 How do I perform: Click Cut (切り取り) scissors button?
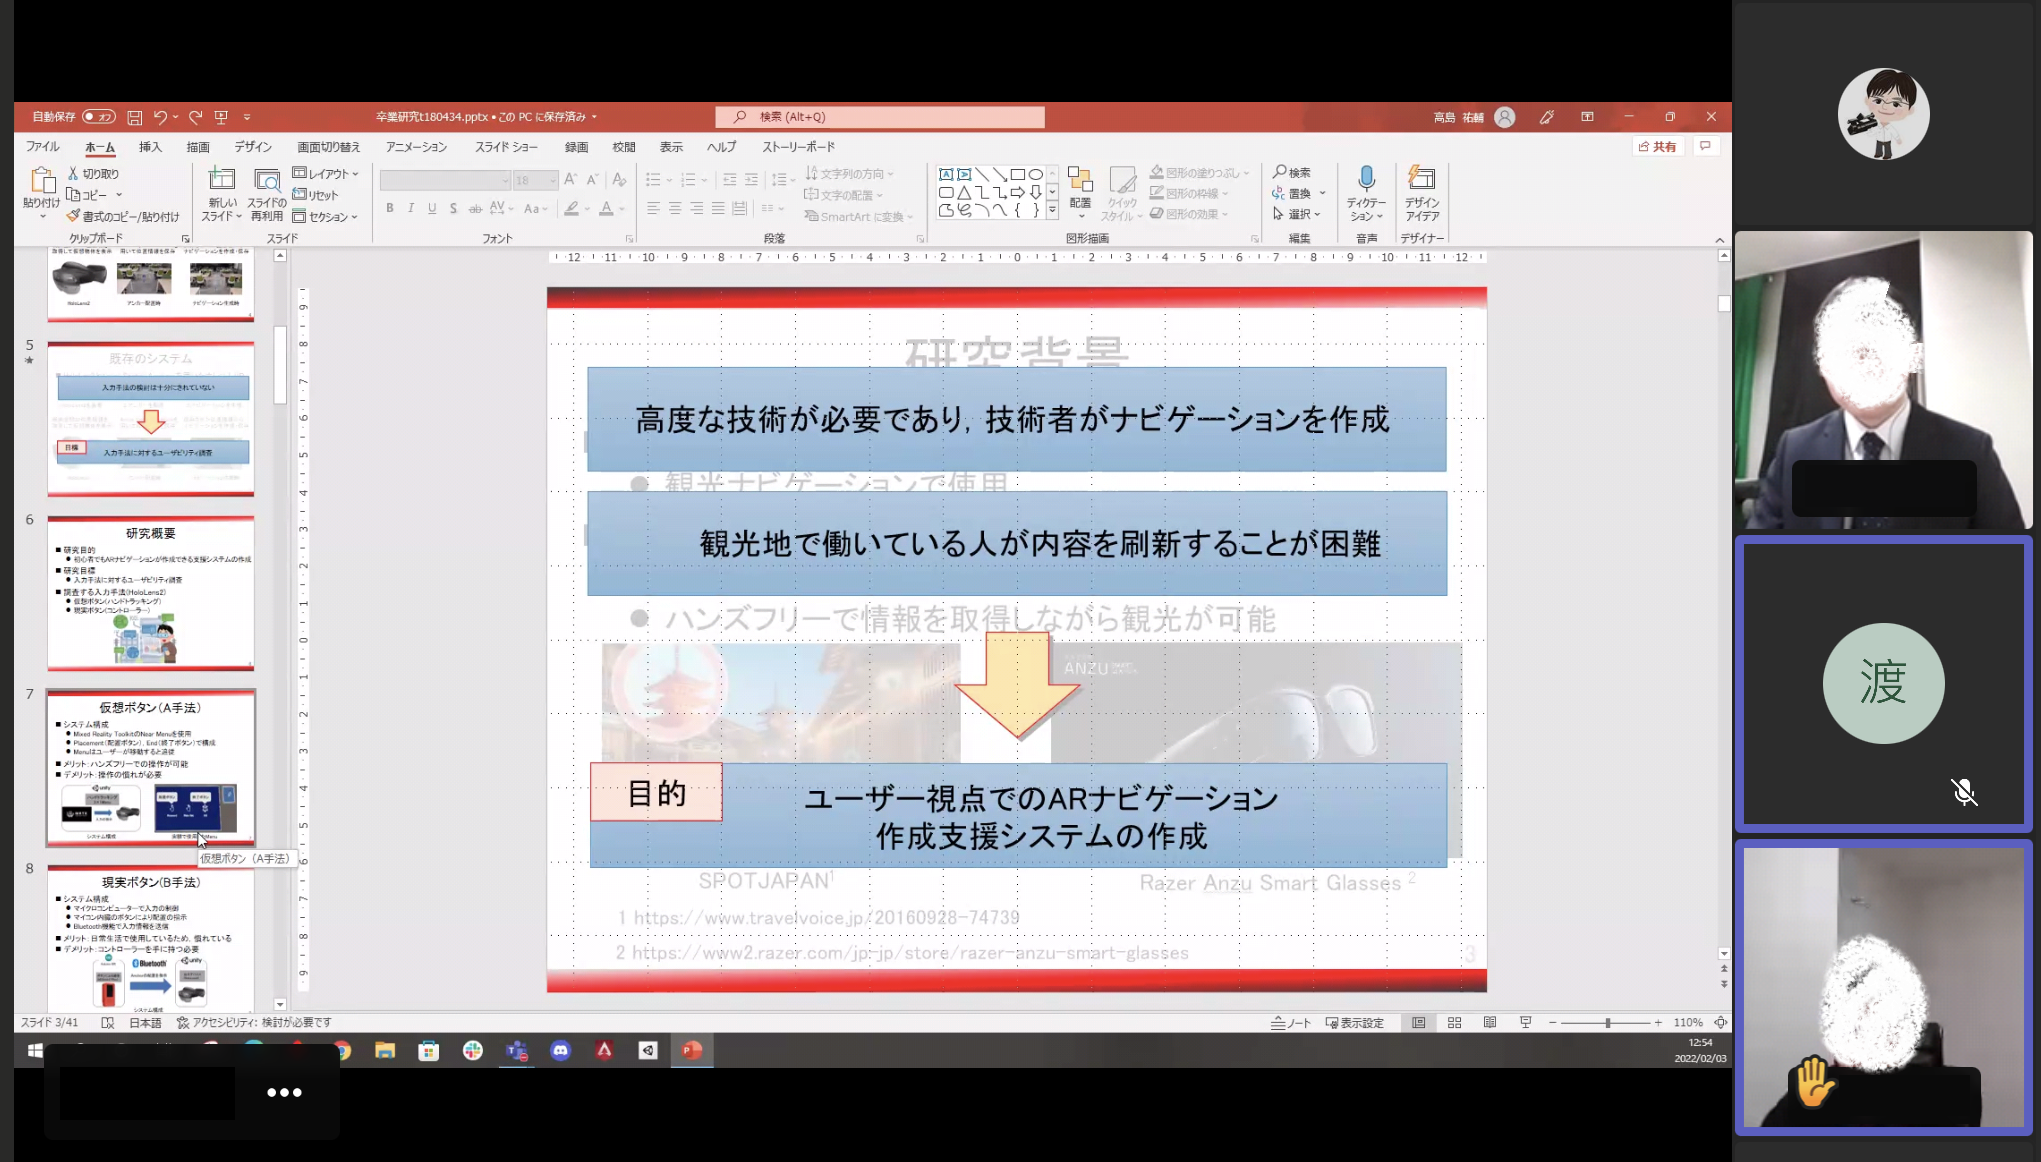point(92,174)
